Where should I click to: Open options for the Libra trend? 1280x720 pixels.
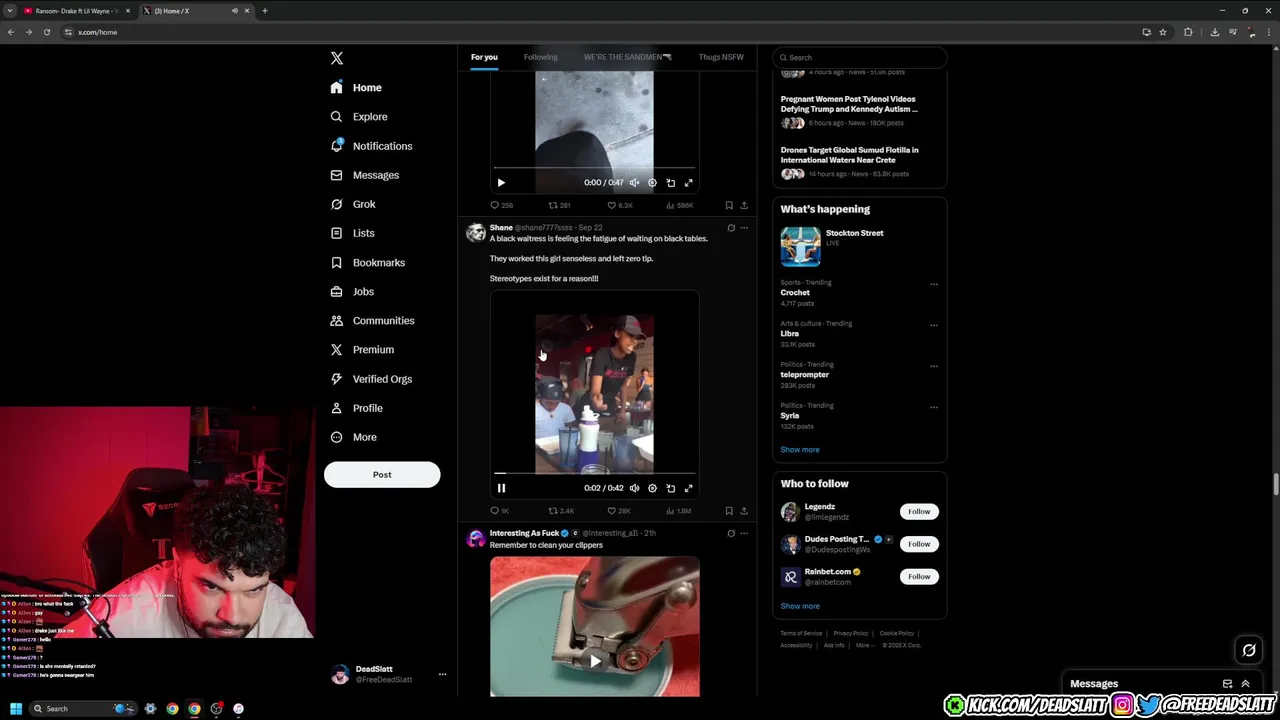[934, 325]
